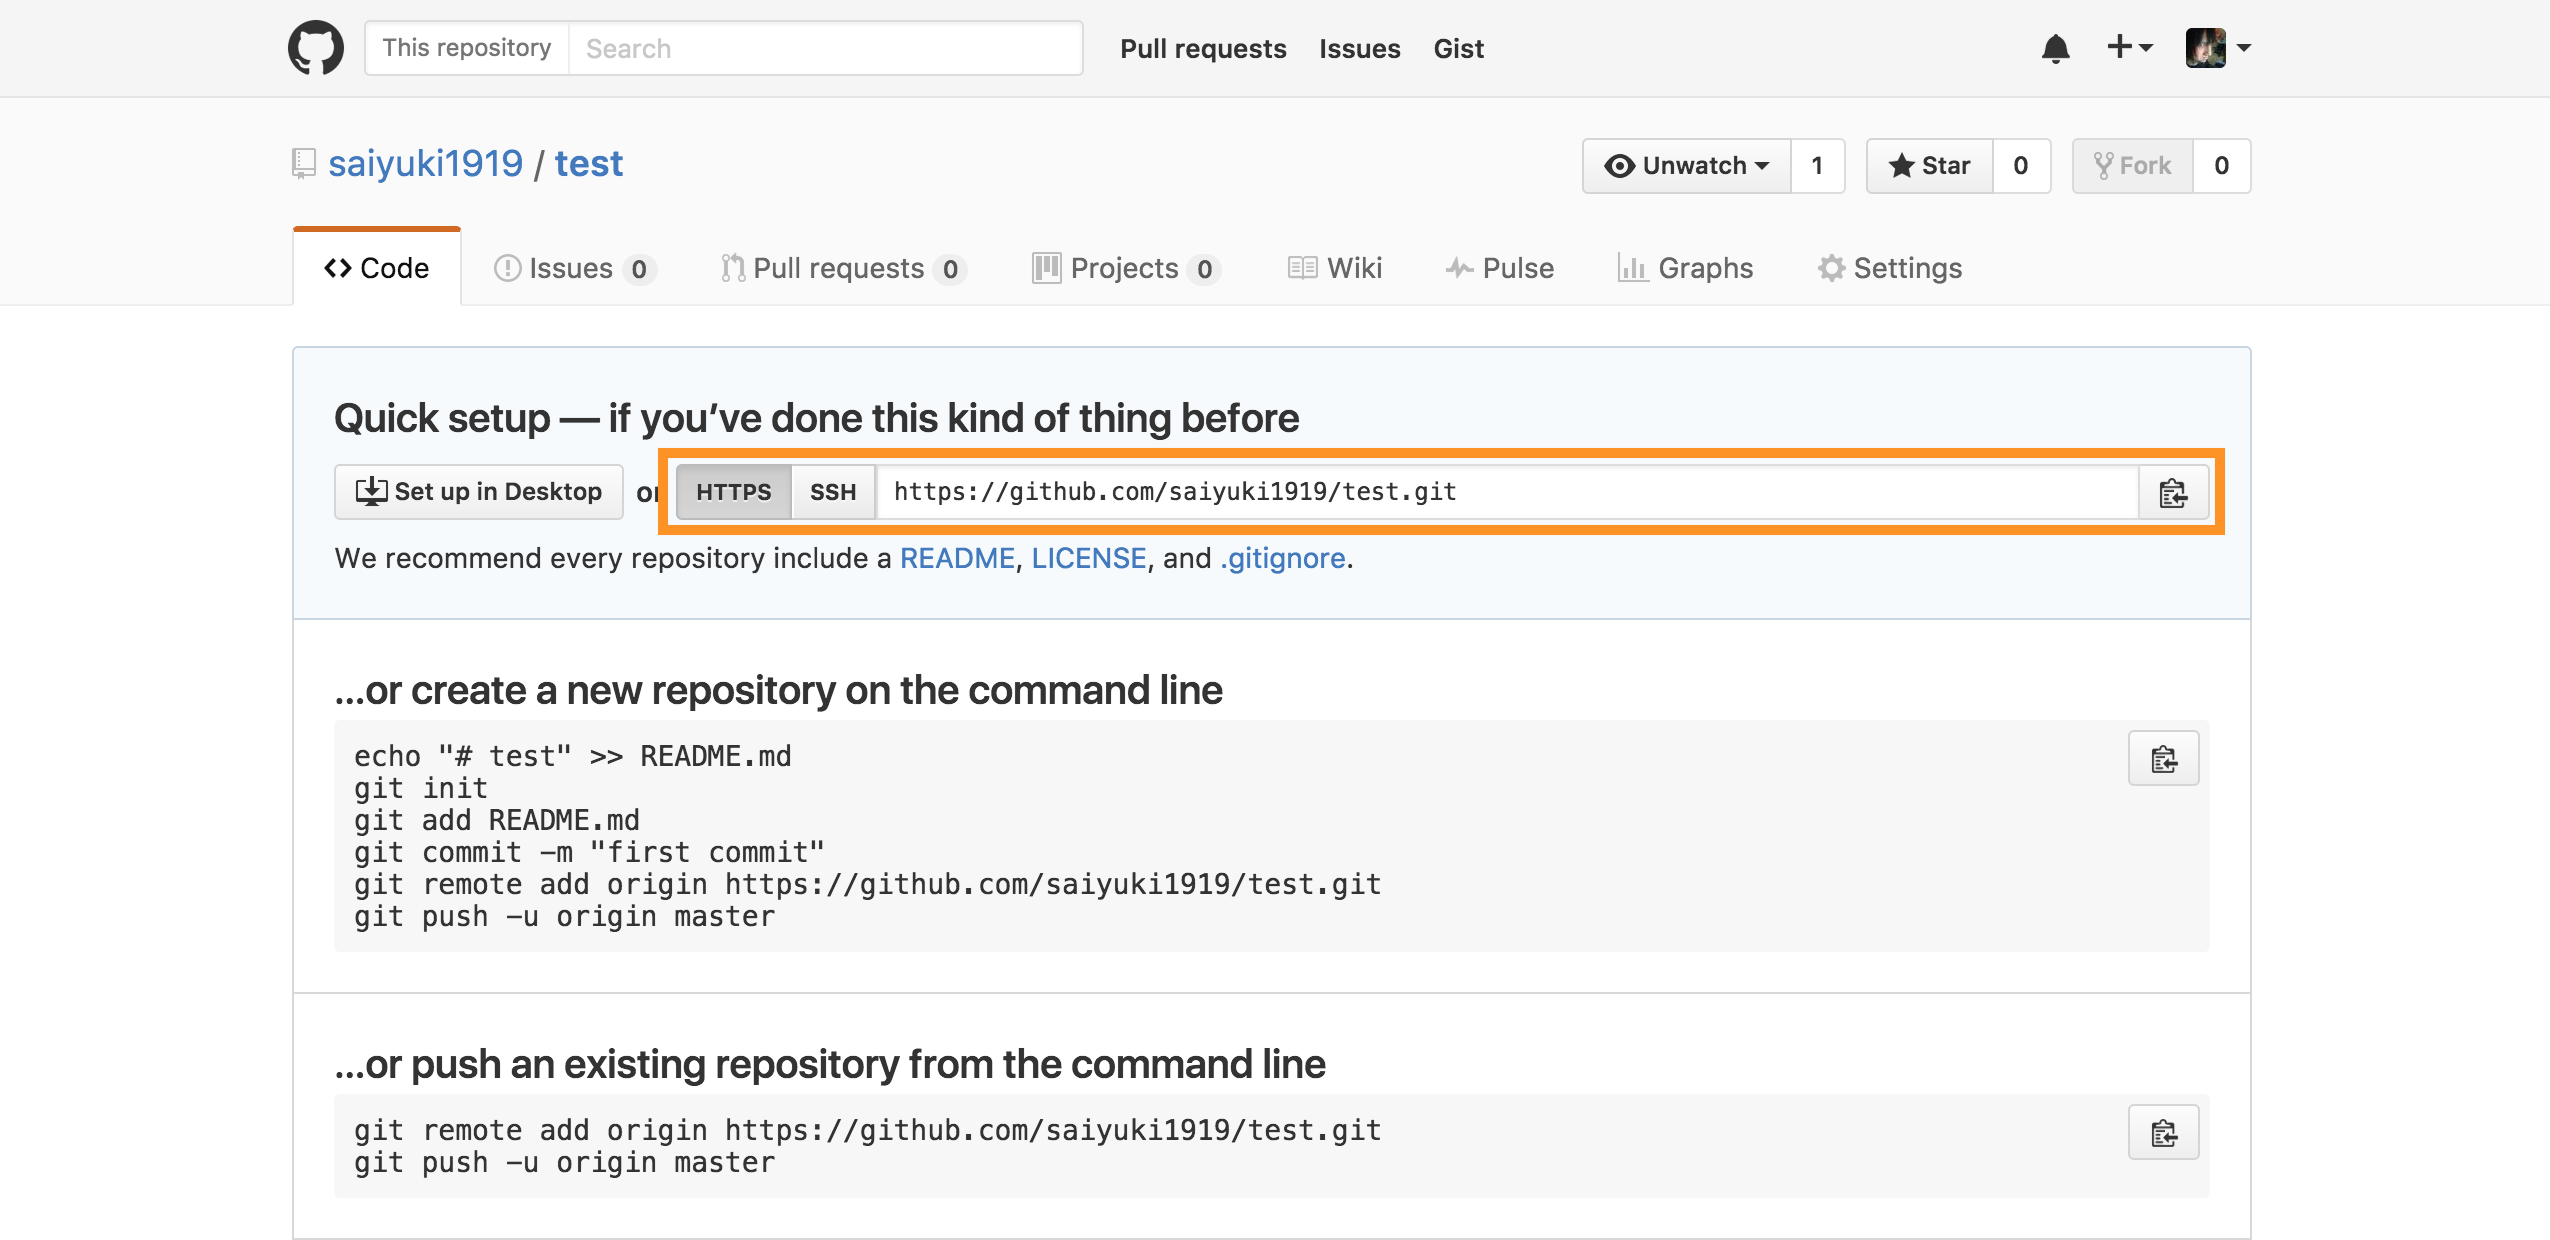This screenshot has width=2550, height=1240.
Task: Go to the Gist menu item
Action: point(1458,48)
